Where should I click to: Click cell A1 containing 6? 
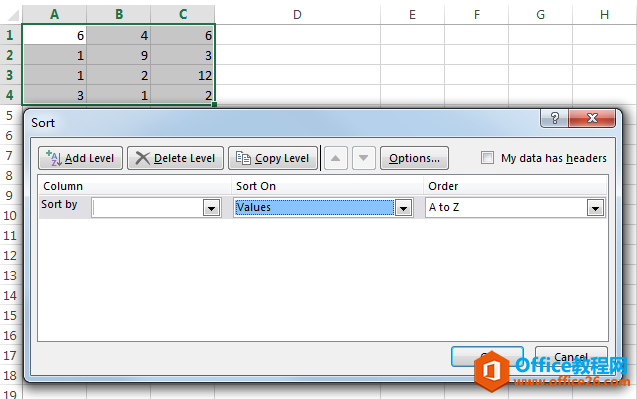point(54,35)
